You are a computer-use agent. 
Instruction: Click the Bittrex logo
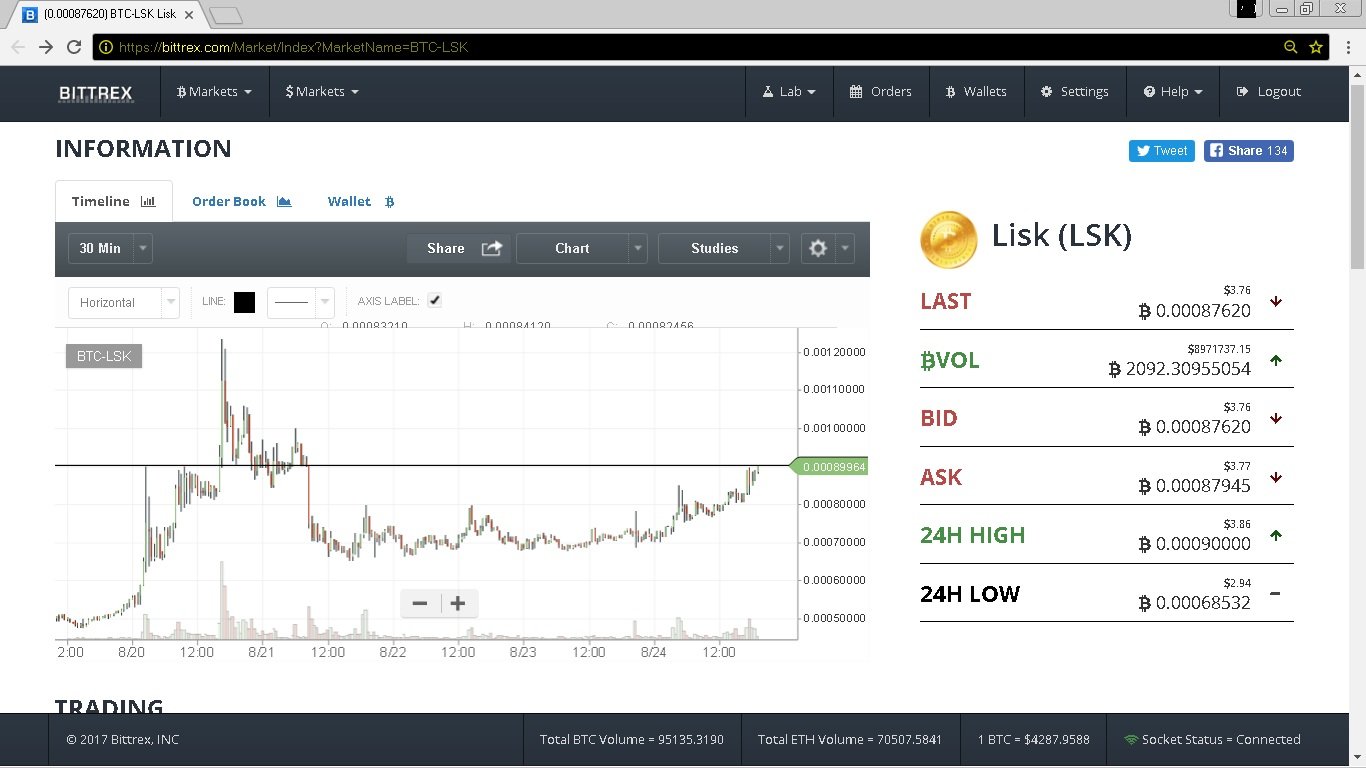[96, 93]
